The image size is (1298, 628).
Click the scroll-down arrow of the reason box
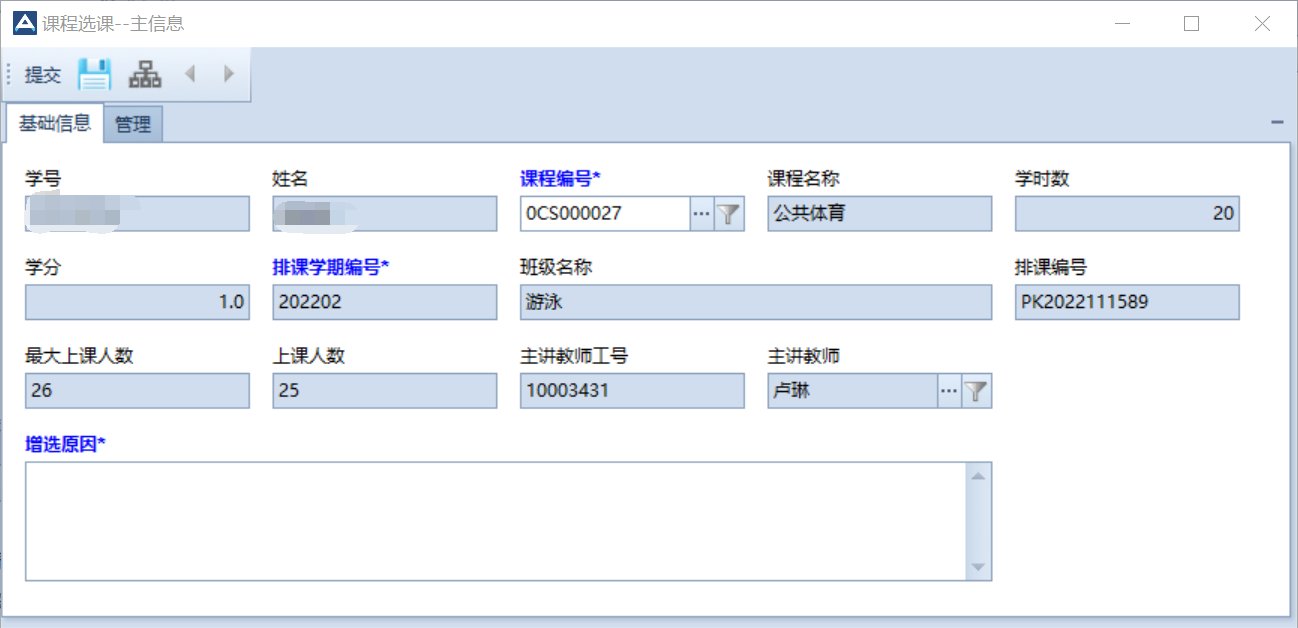(978, 568)
